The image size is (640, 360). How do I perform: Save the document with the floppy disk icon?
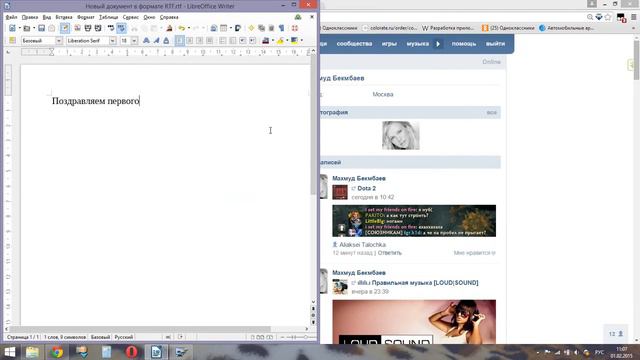click(x=41, y=28)
